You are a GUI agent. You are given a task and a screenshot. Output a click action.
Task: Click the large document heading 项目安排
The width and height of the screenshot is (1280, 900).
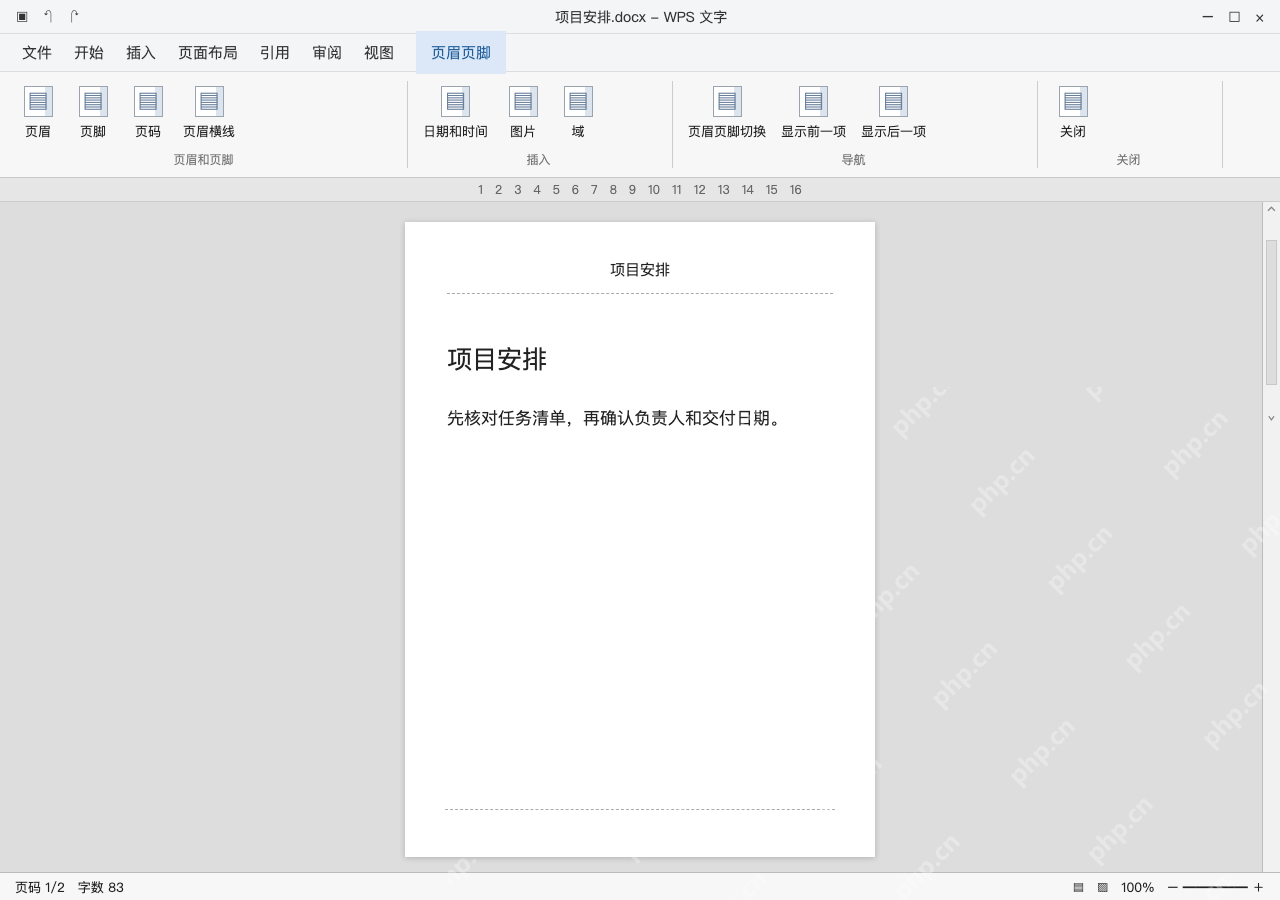[x=497, y=359]
